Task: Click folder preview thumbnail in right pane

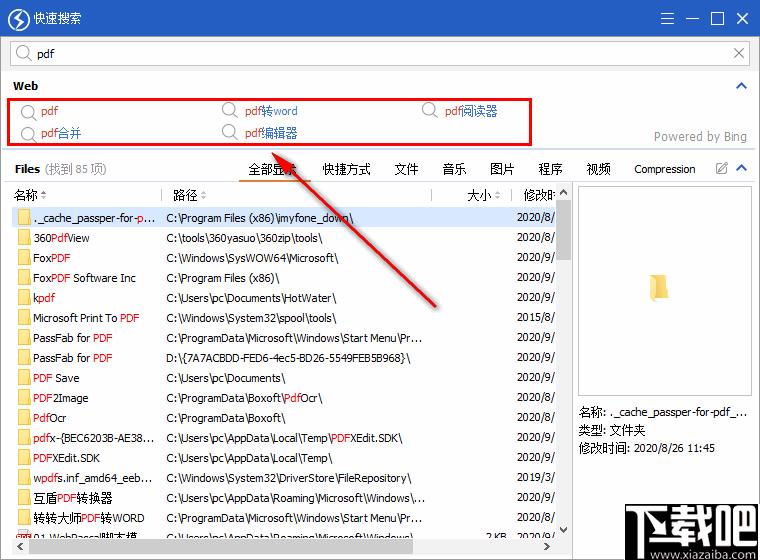Action: (x=659, y=288)
